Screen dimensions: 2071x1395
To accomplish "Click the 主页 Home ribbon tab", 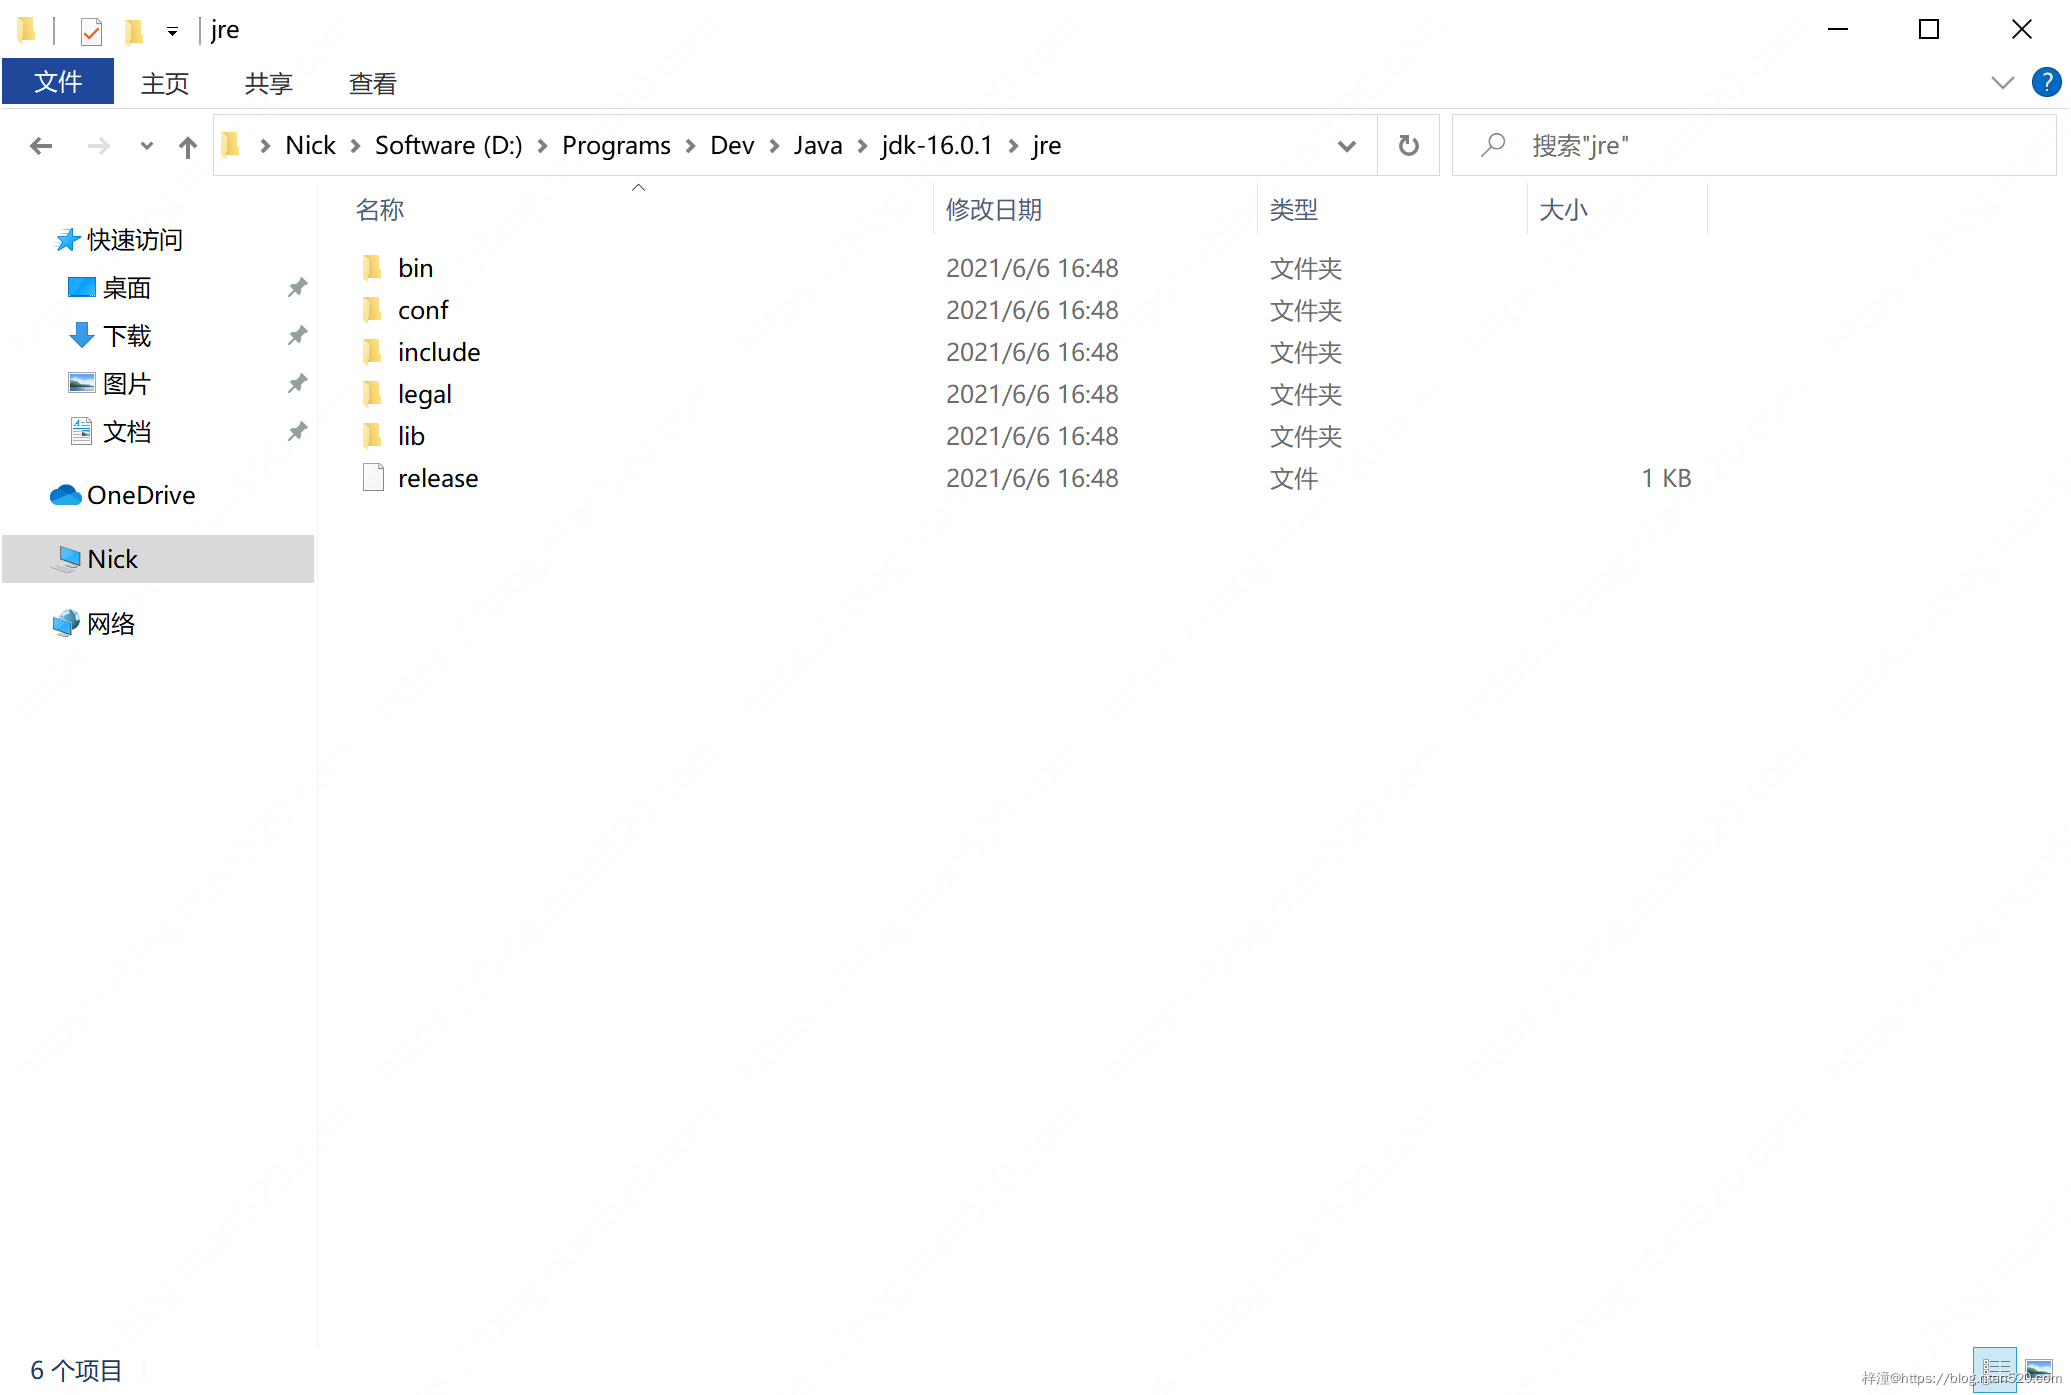I will click(x=165, y=81).
